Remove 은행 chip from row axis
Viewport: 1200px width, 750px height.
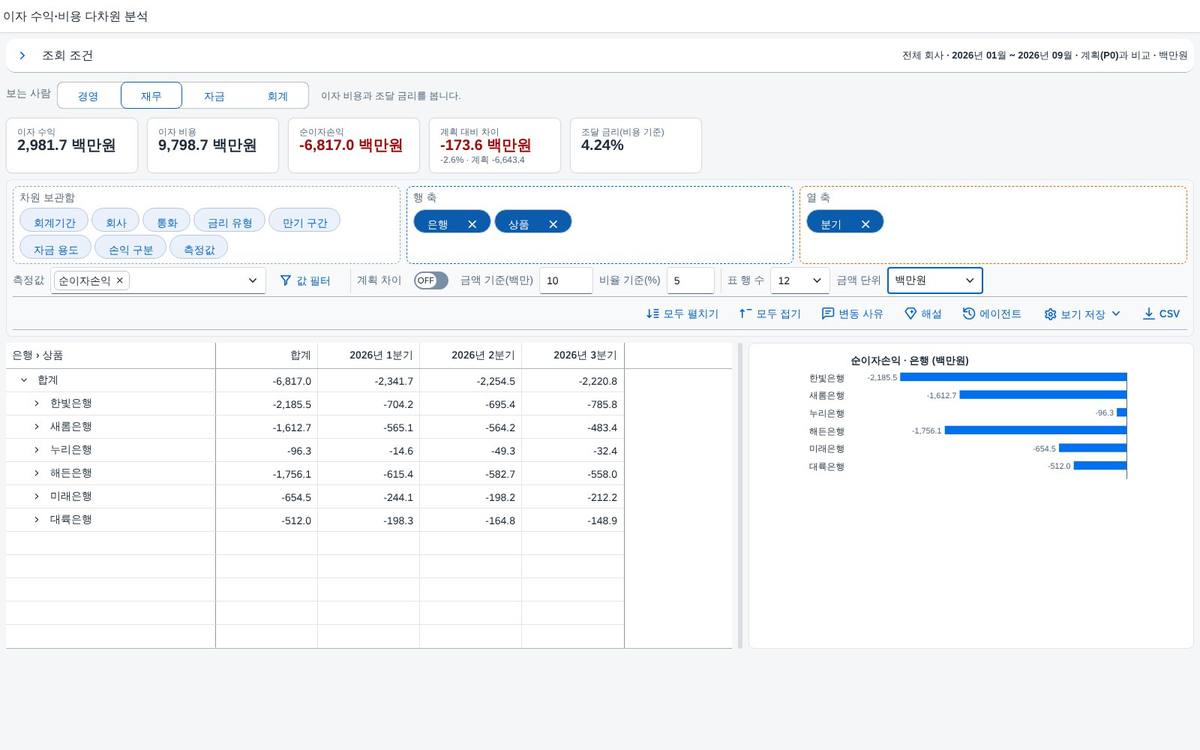coord(472,224)
